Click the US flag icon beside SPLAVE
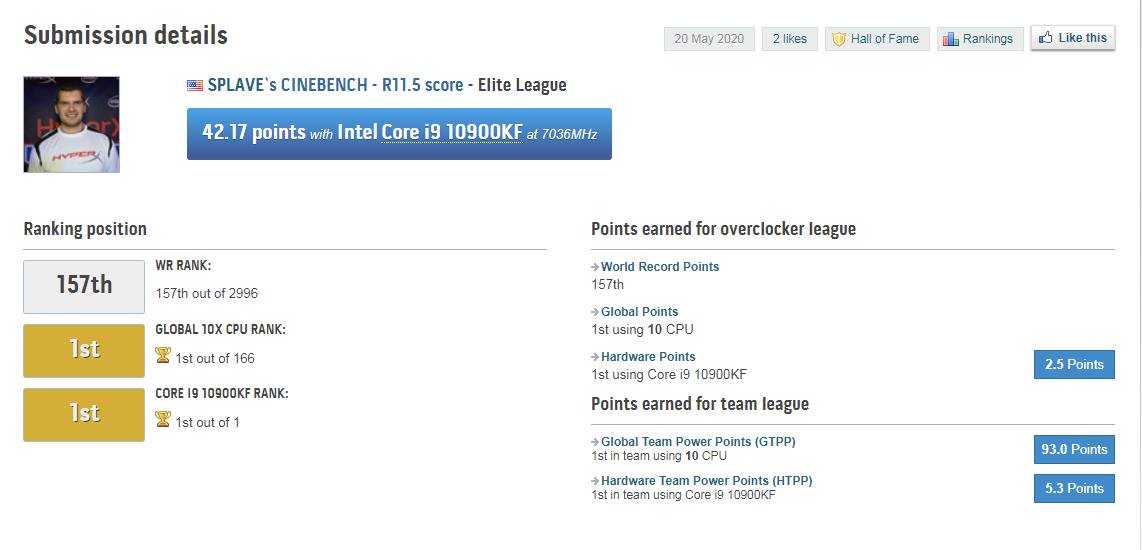This screenshot has width=1142, height=550. [195, 86]
